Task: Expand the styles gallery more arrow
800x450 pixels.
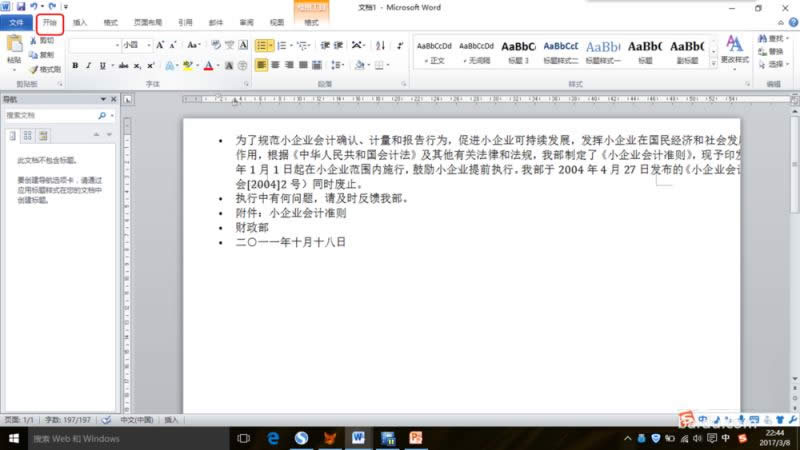Action: coord(712,64)
